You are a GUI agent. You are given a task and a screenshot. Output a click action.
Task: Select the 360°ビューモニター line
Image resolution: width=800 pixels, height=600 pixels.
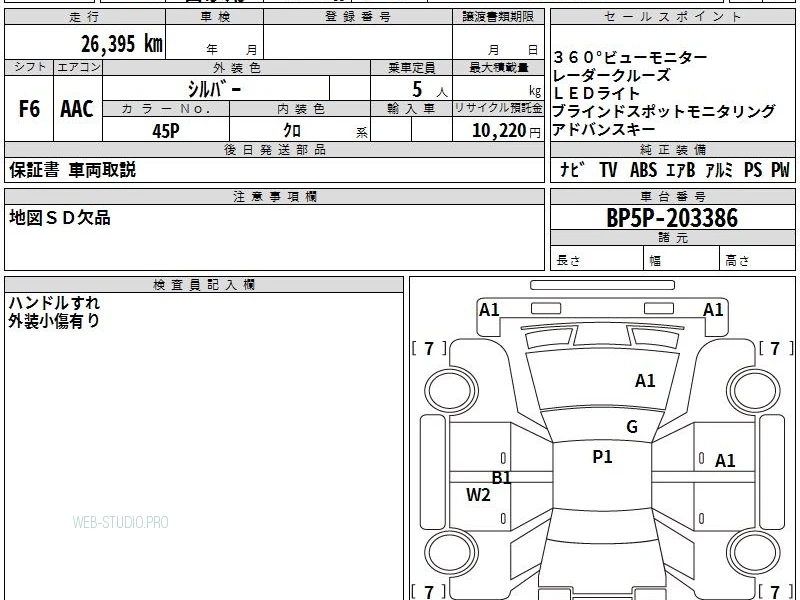[x=630, y=57]
